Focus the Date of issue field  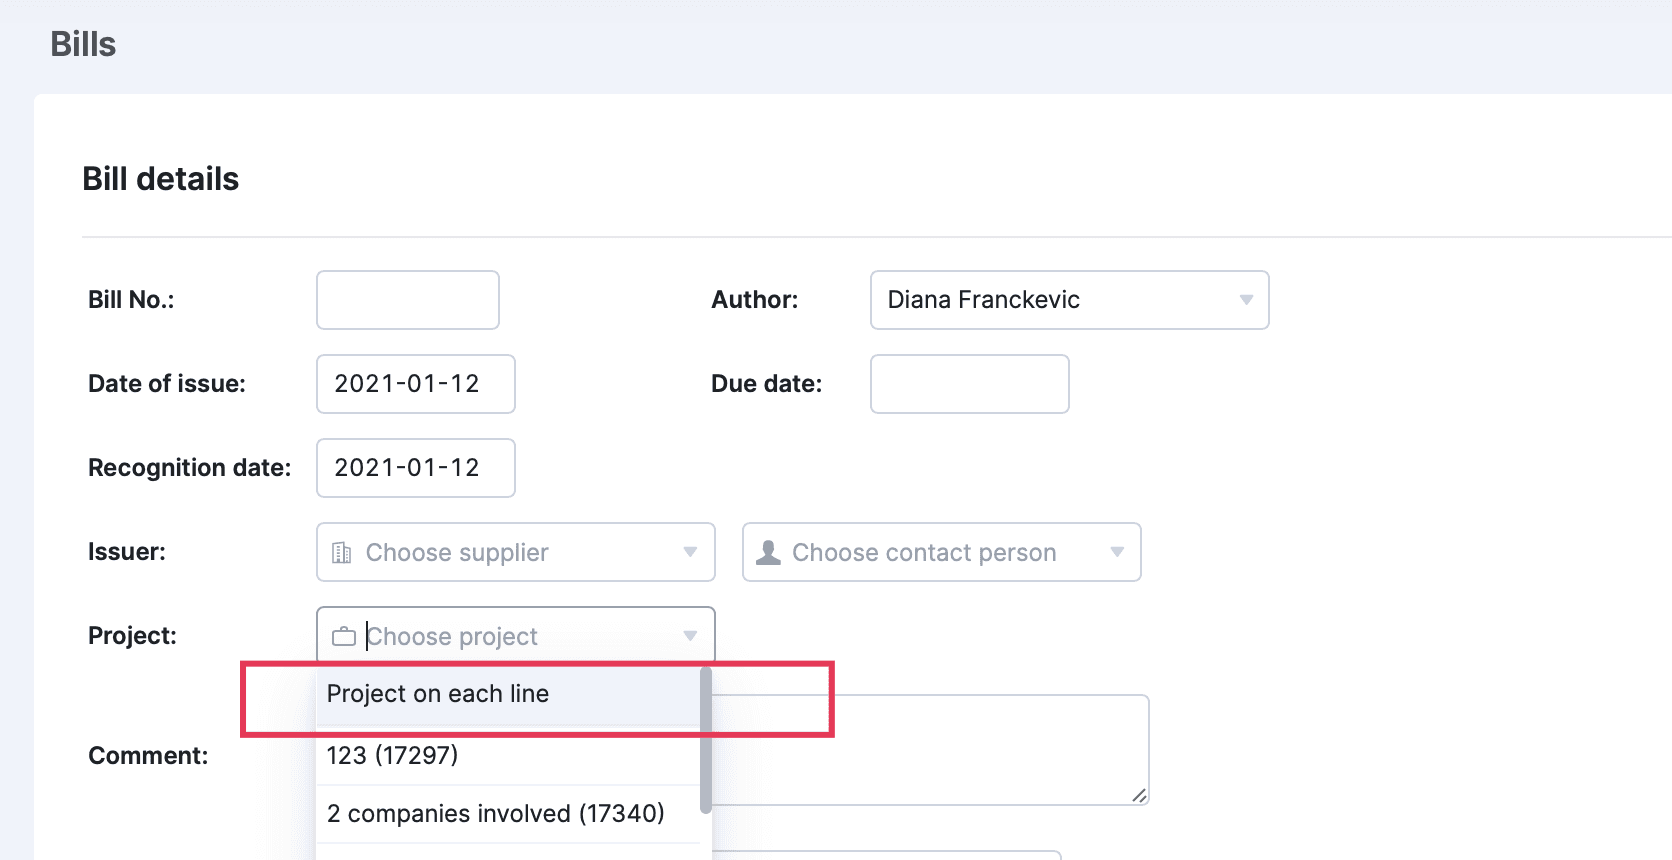(x=415, y=384)
